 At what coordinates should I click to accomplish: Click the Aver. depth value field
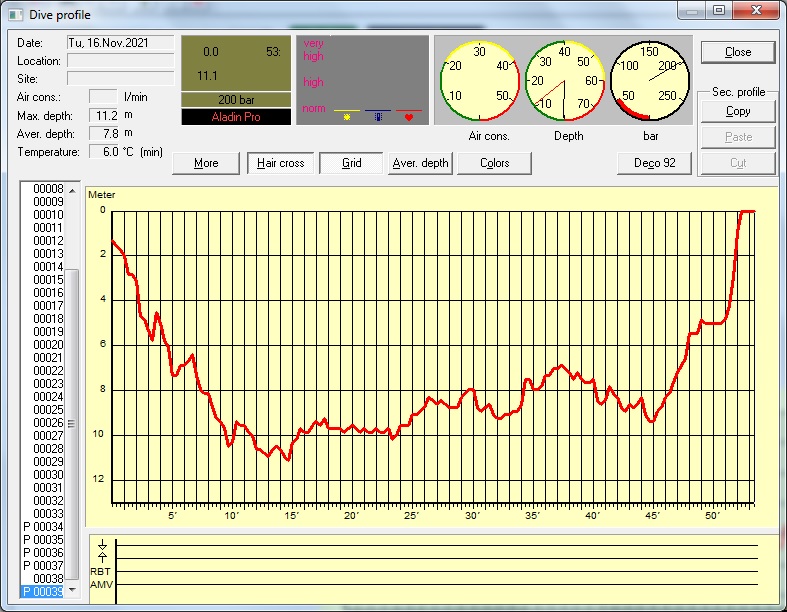click(x=103, y=134)
